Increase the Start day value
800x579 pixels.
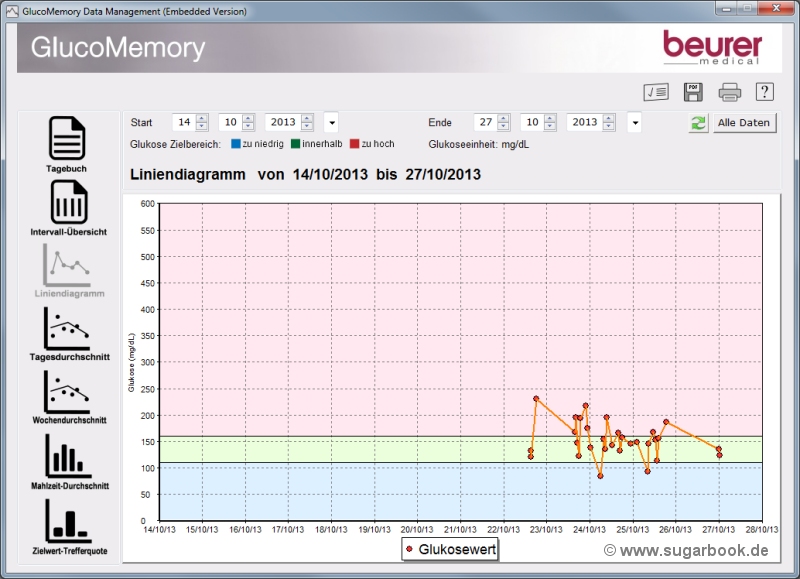coord(202,118)
